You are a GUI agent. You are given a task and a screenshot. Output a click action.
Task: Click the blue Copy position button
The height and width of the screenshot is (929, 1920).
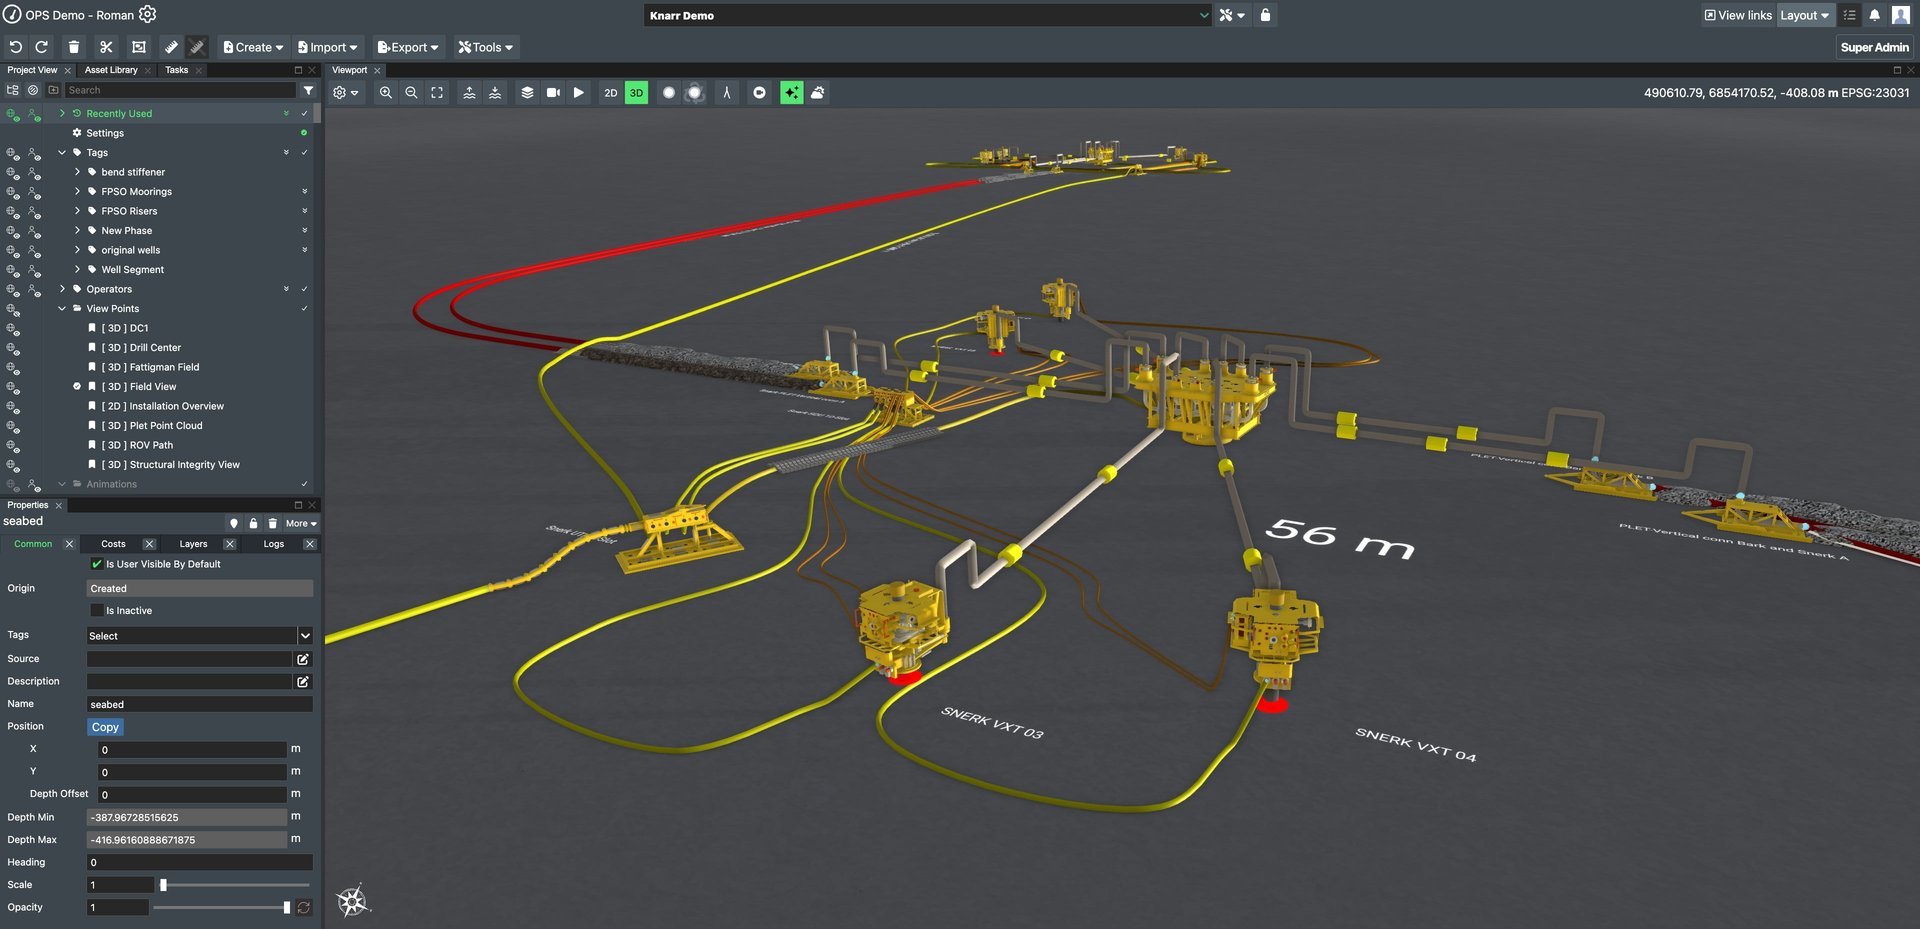pos(105,727)
